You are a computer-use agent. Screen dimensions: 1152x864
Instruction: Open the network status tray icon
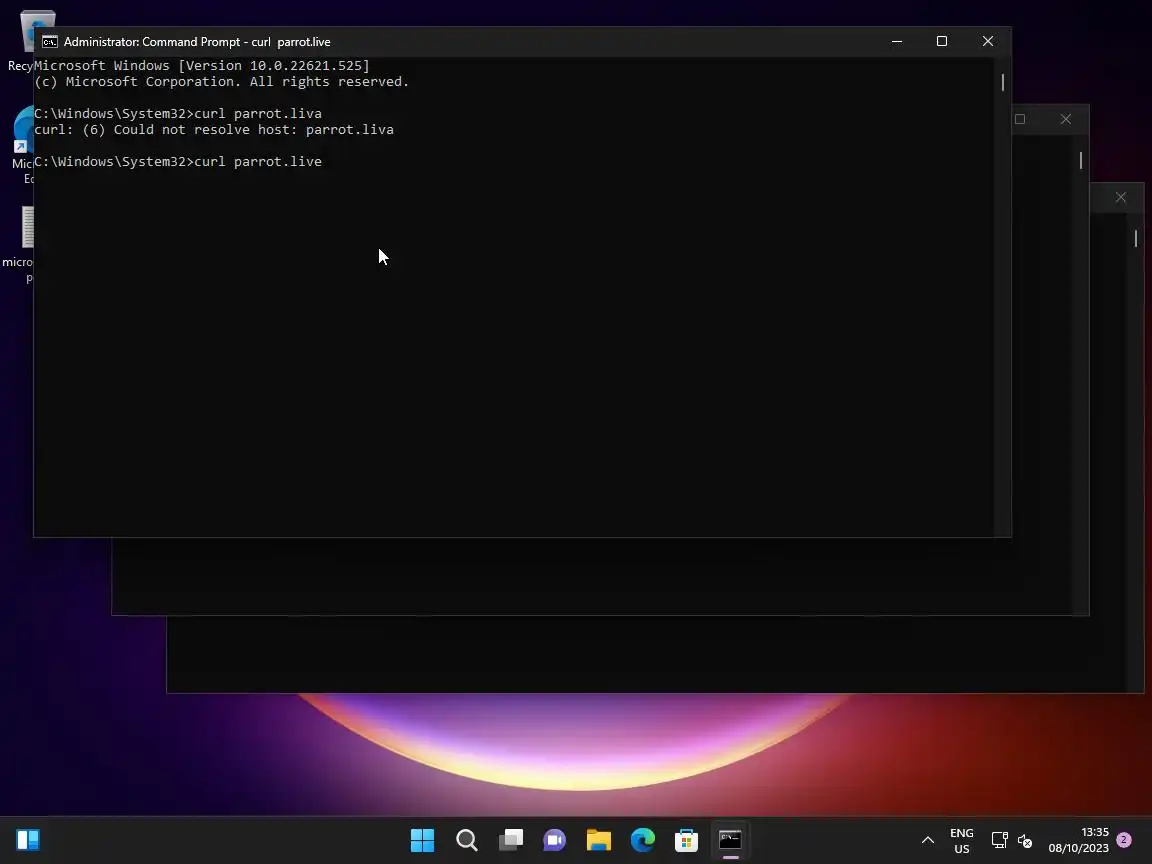(x=999, y=840)
